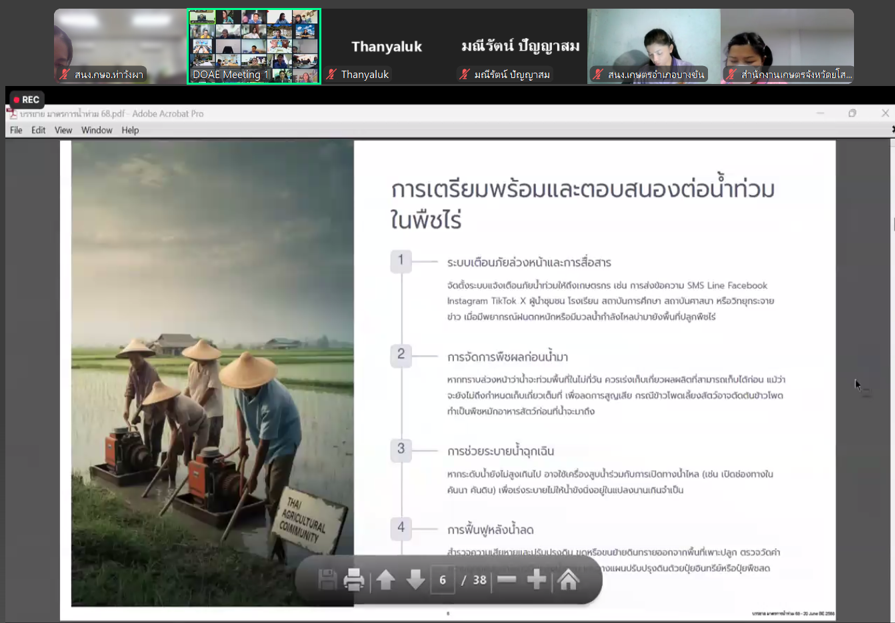This screenshot has width=895, height=623.
Task: Select the มณีรัตน์ ปัญญาสม participant tile
Action: (520, 46)
